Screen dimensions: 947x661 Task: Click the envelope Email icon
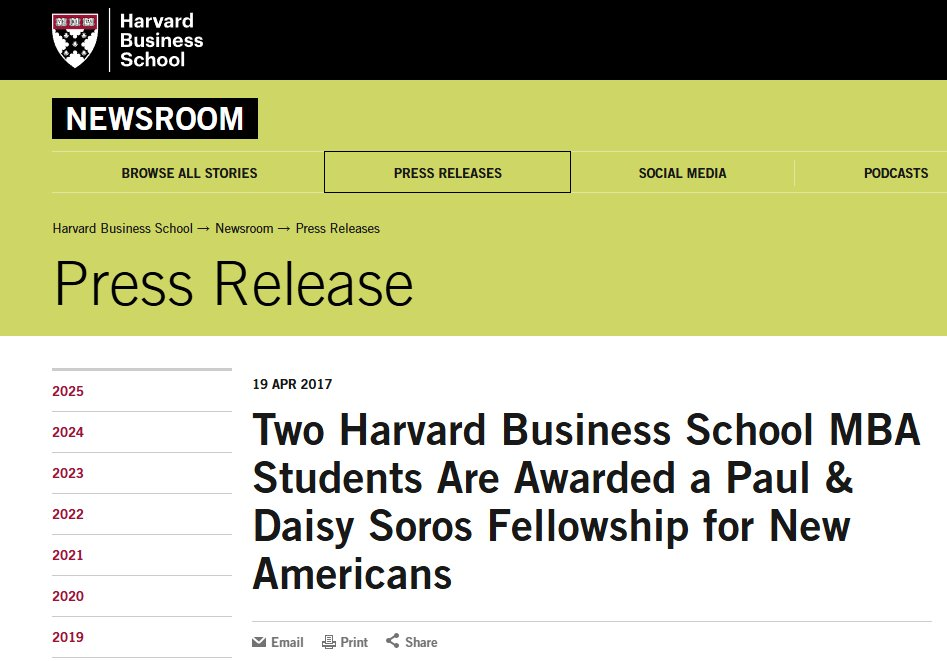click(x=260, y=642)
